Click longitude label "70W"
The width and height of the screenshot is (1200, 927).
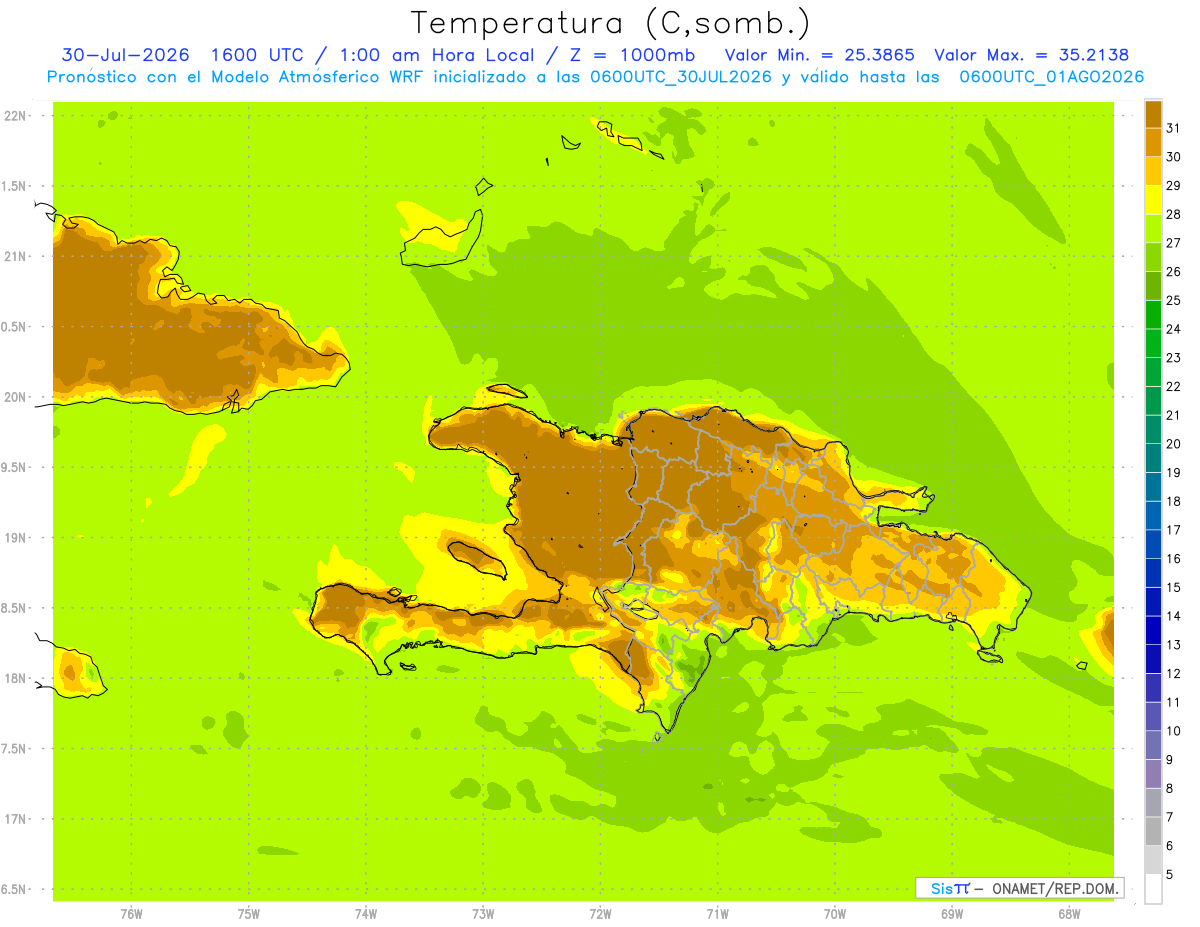pos(835,914)
